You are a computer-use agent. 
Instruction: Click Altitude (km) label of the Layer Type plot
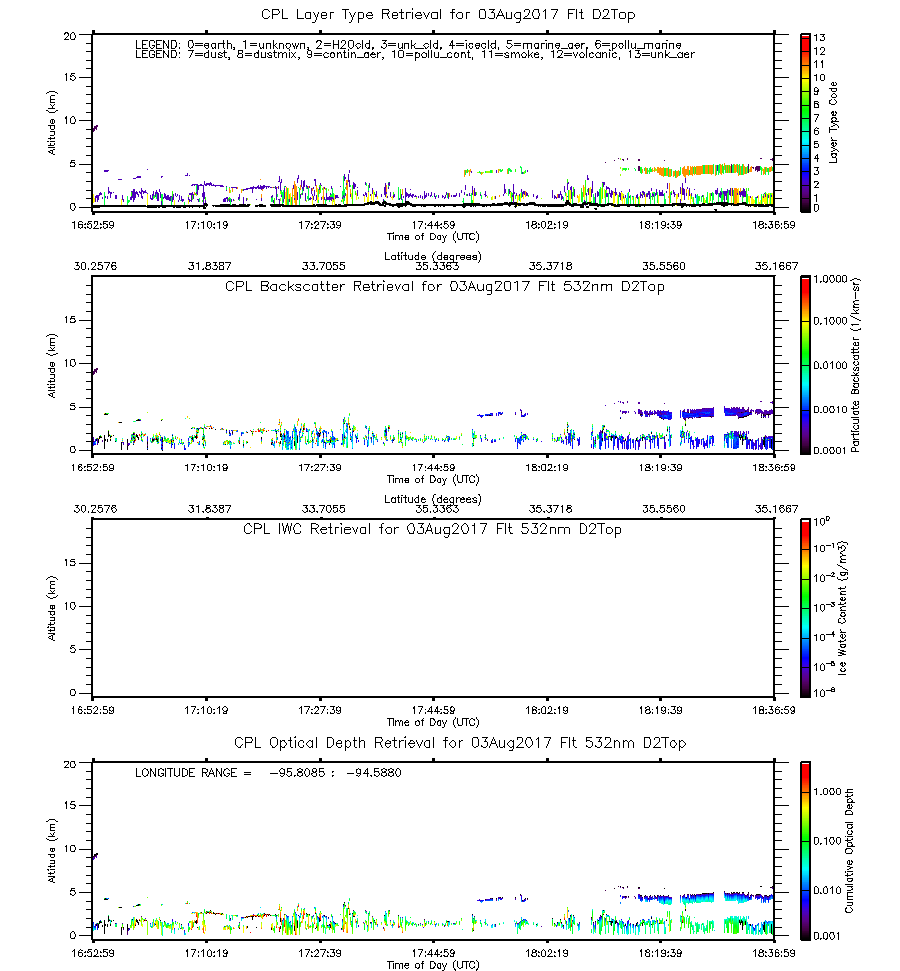[x=52, y=123]
